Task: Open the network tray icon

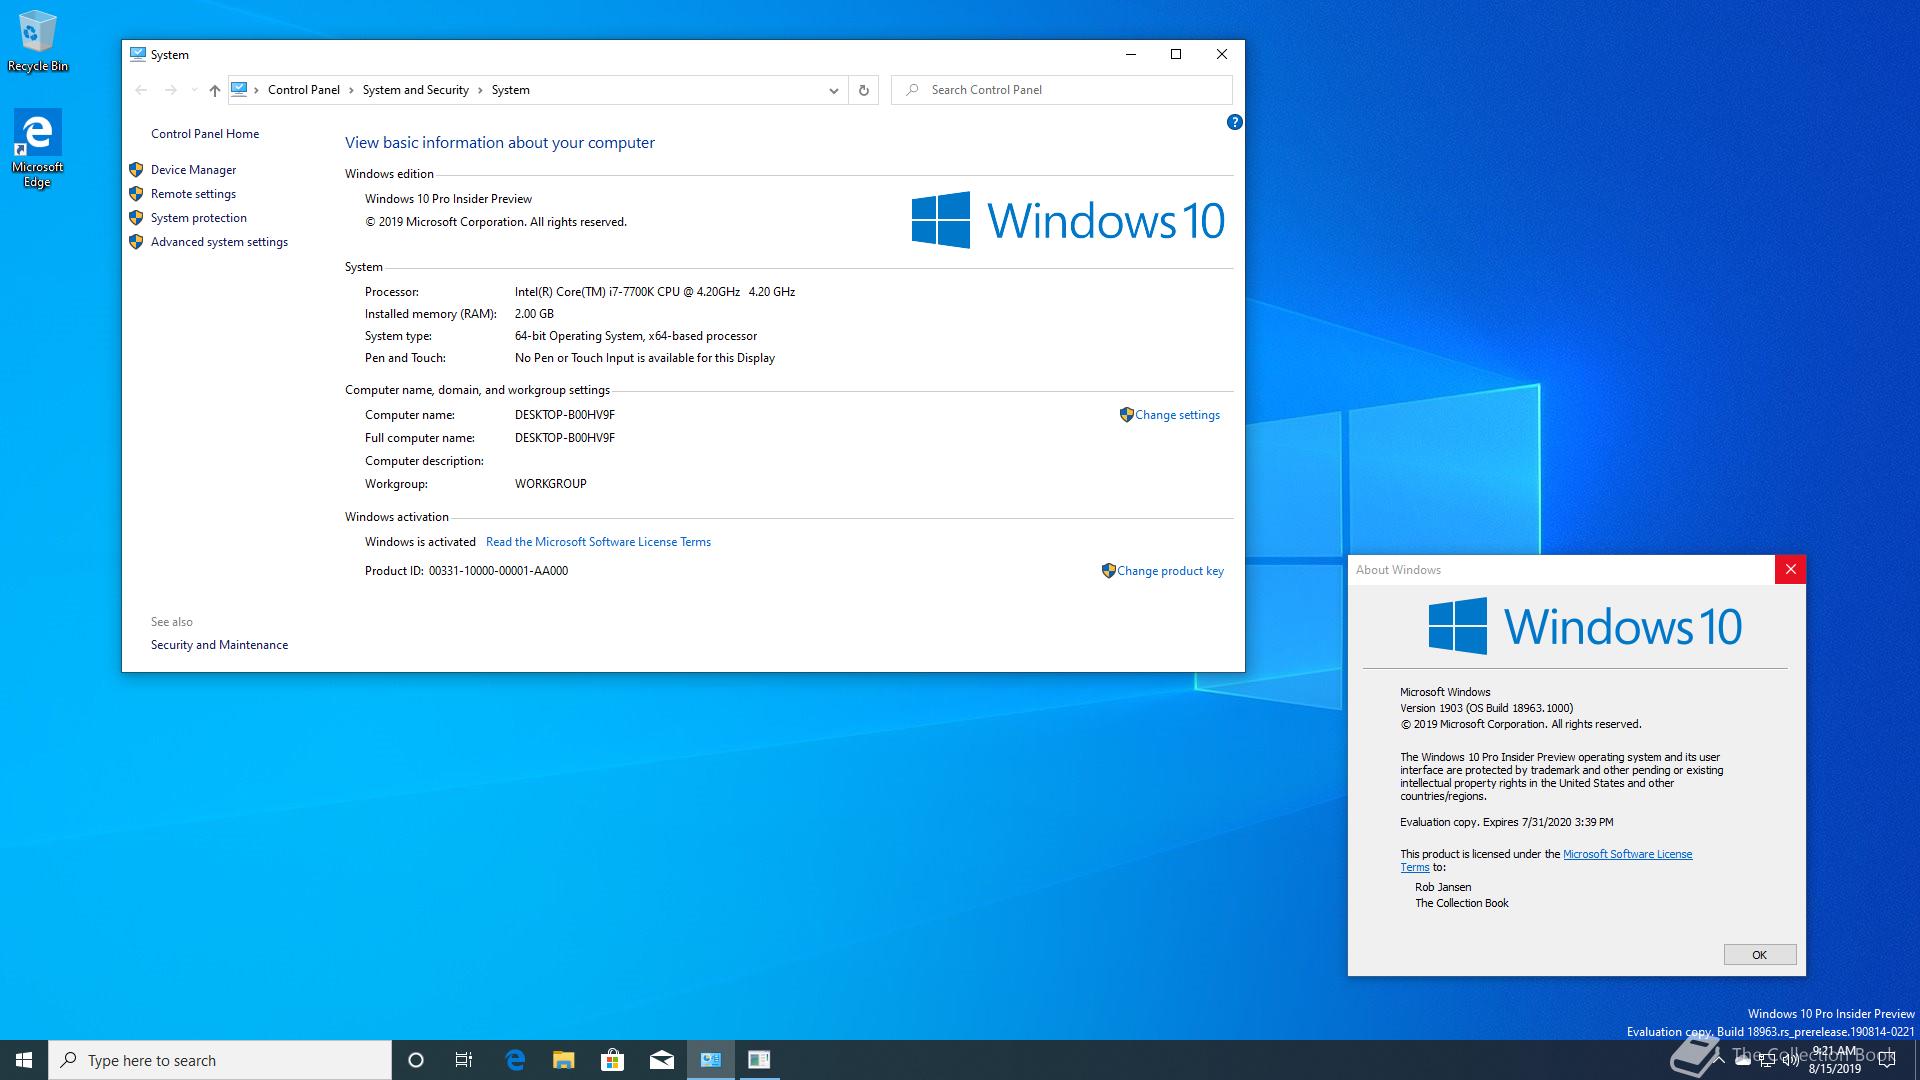Action: [x=1767, y=1061]
